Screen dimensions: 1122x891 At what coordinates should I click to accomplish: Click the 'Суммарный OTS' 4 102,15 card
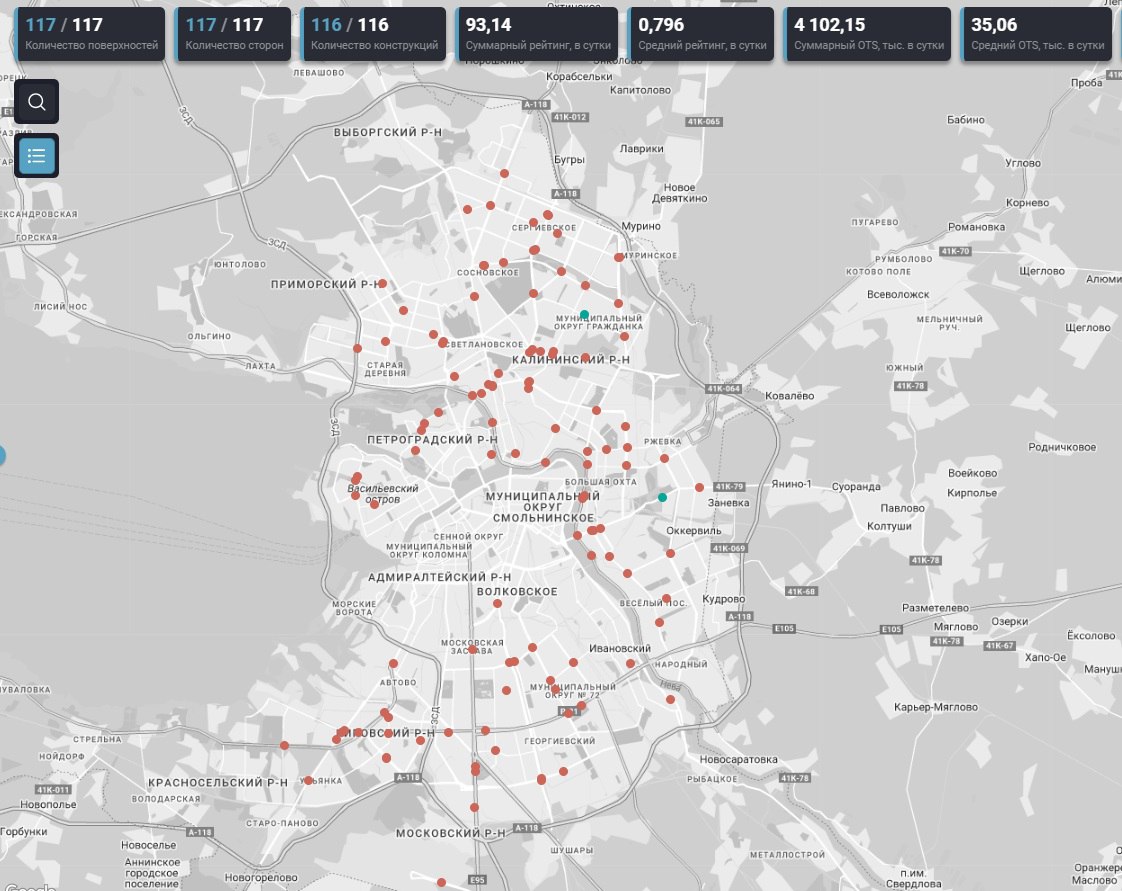click(x=868, y=34)
